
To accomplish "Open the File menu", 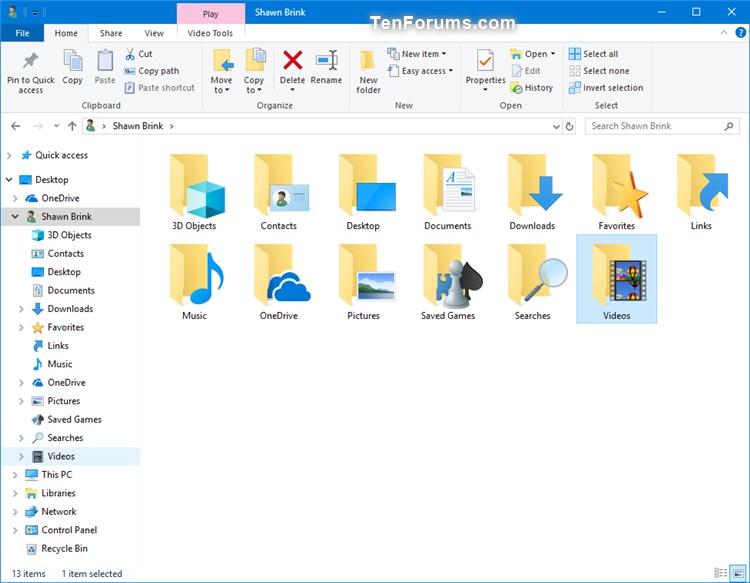I will pyautogui.click(x=23, y=33).
